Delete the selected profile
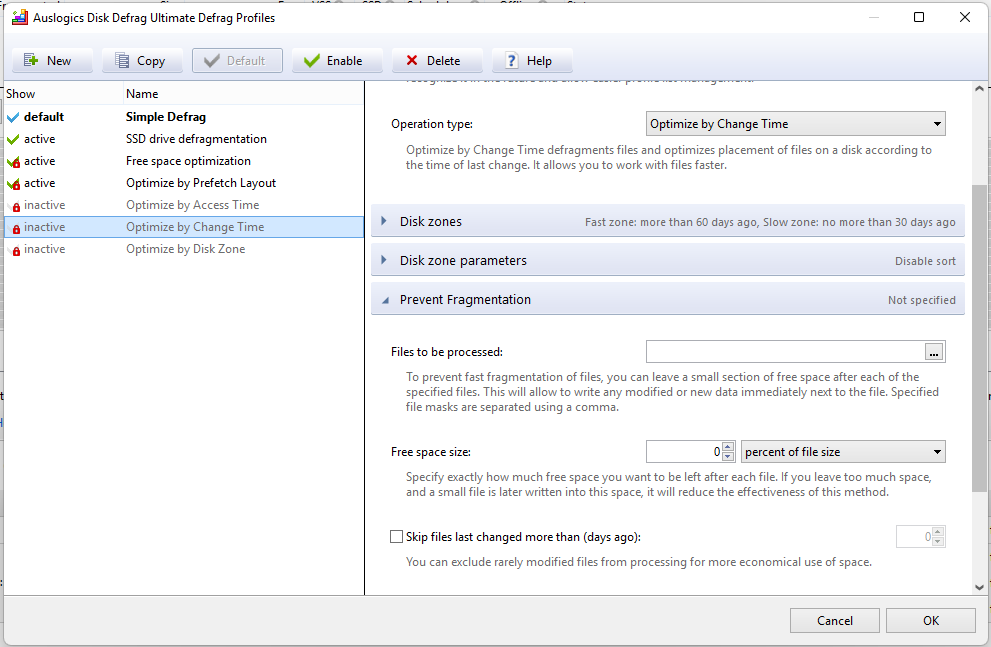The width and height of the screenshot is (991, 647). coord(437,61)
